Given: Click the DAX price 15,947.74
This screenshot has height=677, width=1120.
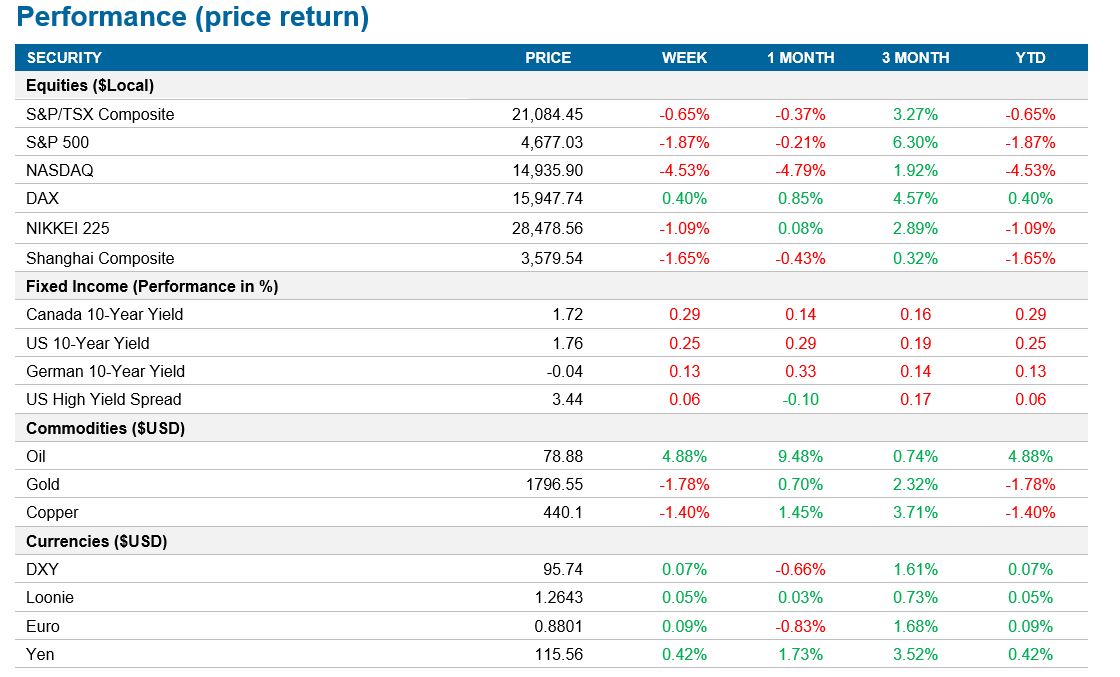Looking at the screenshot, I should 547,198.
